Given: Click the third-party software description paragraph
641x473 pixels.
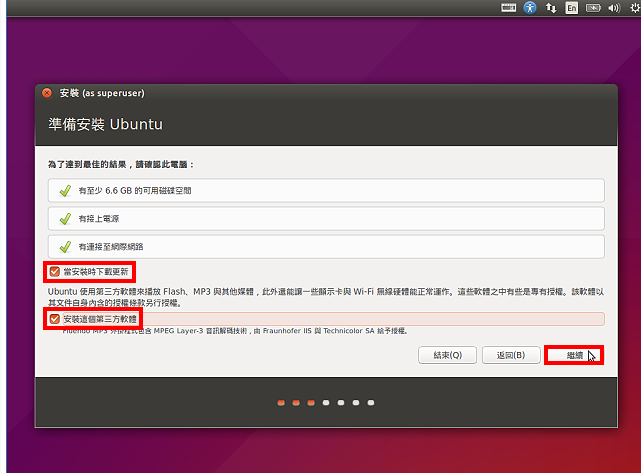Looking at the screenshot, I should tap(326, 297).
